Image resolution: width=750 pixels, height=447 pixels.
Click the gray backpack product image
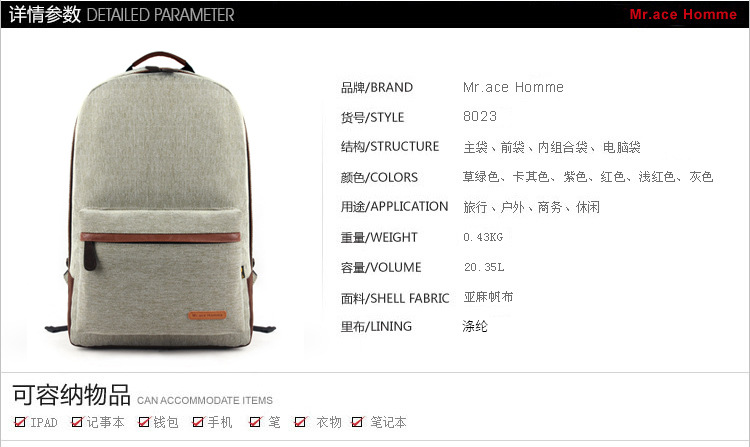pos(160,200)
